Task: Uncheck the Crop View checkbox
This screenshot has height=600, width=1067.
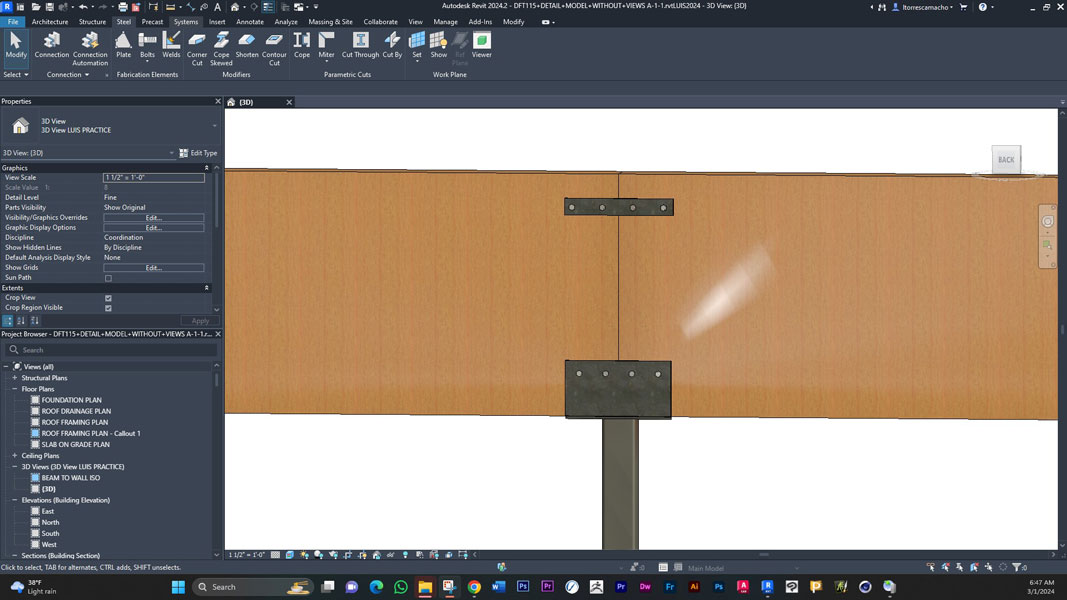Action: pyautogui.click(x=108, y=298)
